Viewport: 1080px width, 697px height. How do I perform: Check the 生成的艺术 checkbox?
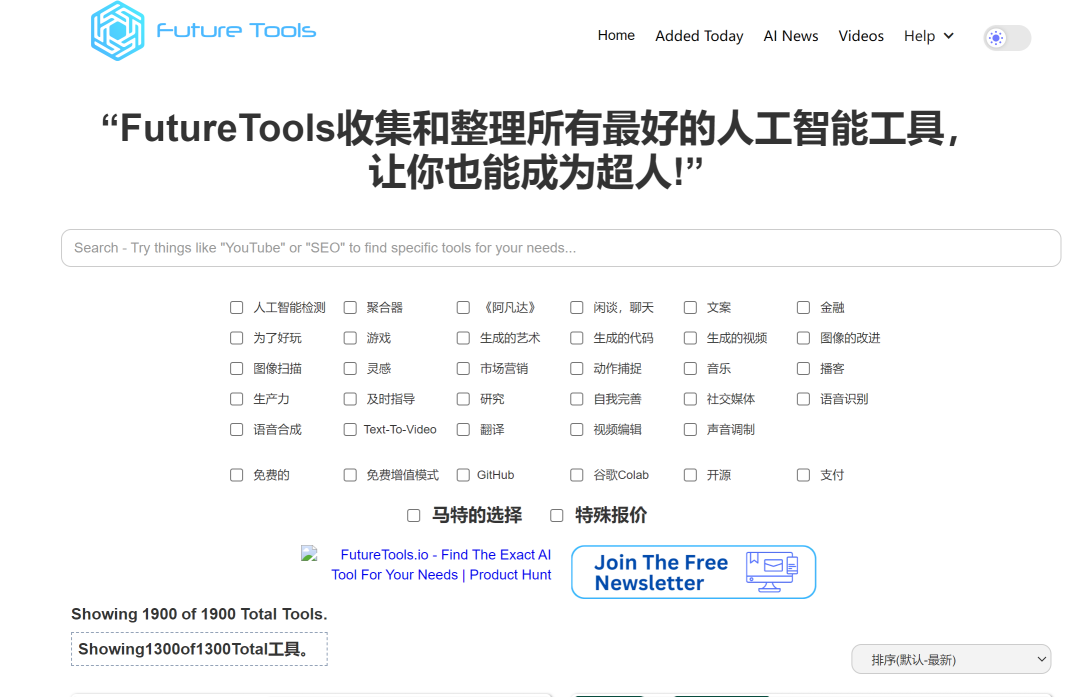463,337
